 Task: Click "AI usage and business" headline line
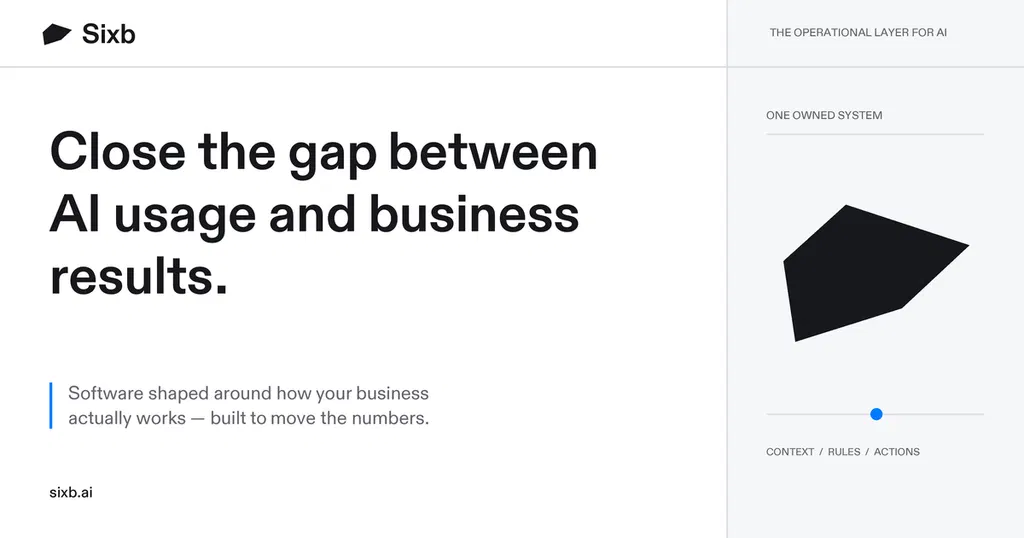[314, 215]
